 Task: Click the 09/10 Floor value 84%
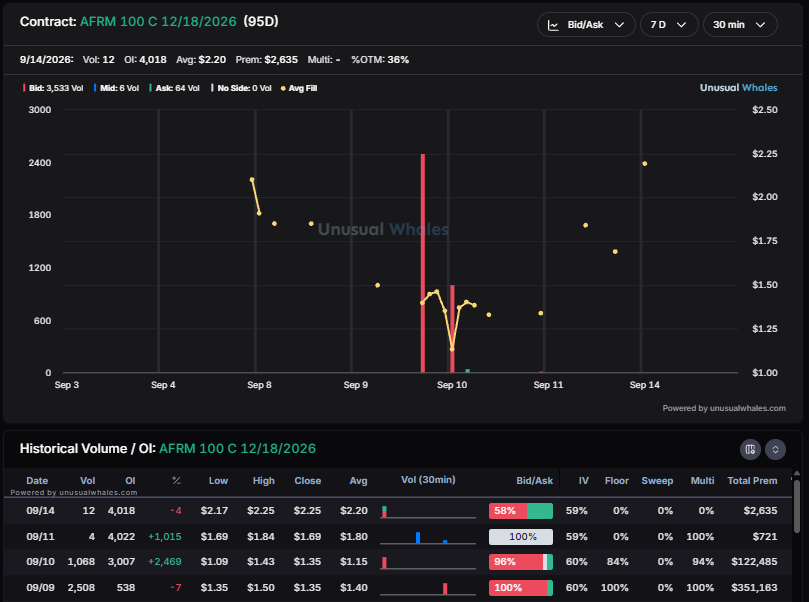pos(618,562)
